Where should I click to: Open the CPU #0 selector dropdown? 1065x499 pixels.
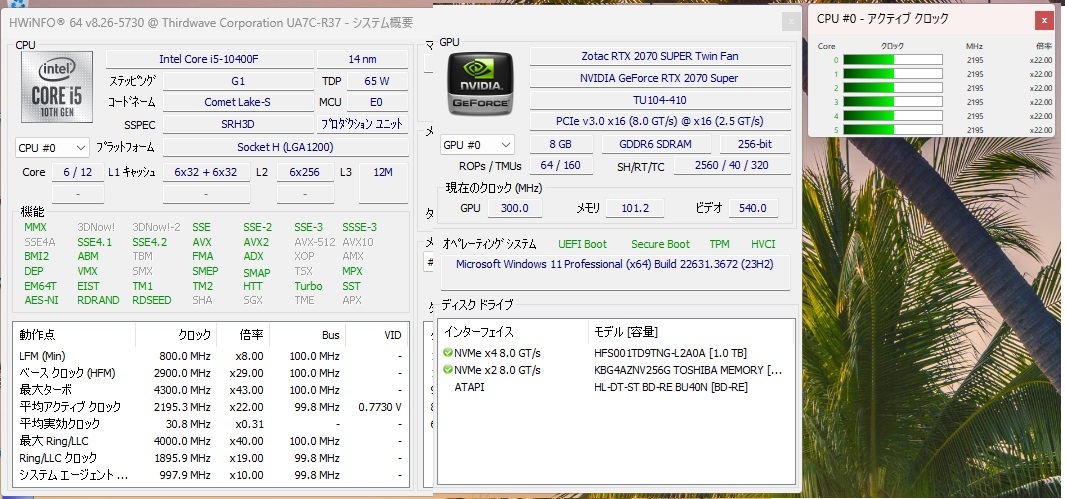click(52, 147)
